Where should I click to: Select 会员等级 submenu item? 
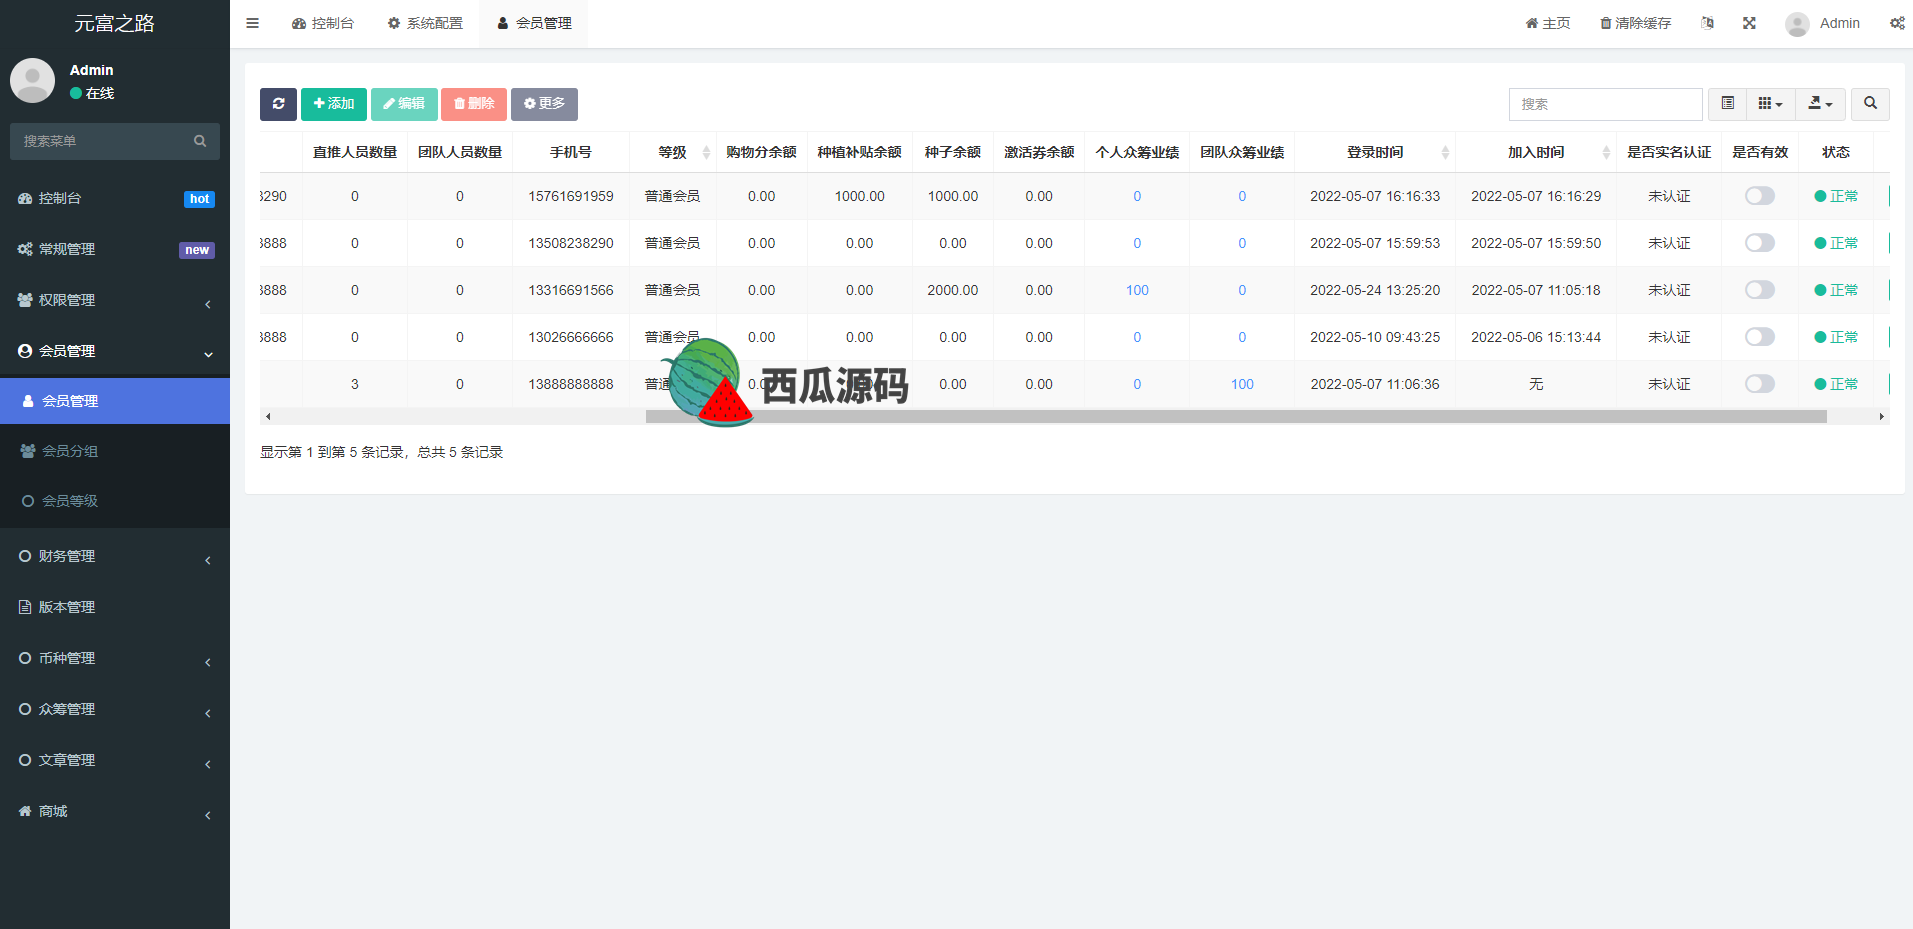coord(115,501)
